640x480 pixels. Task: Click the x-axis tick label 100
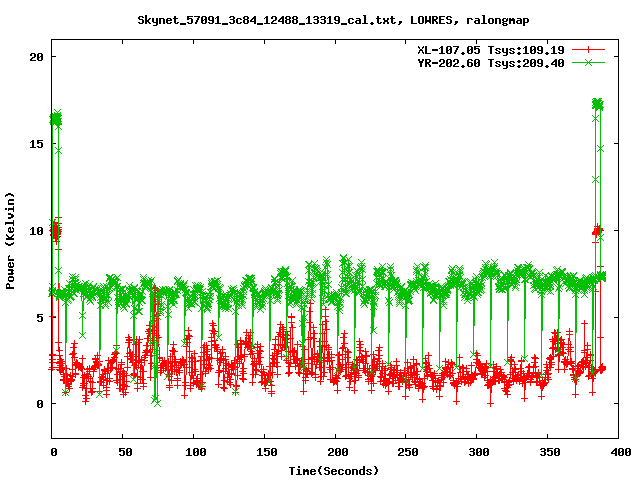(x=196, y=452)
